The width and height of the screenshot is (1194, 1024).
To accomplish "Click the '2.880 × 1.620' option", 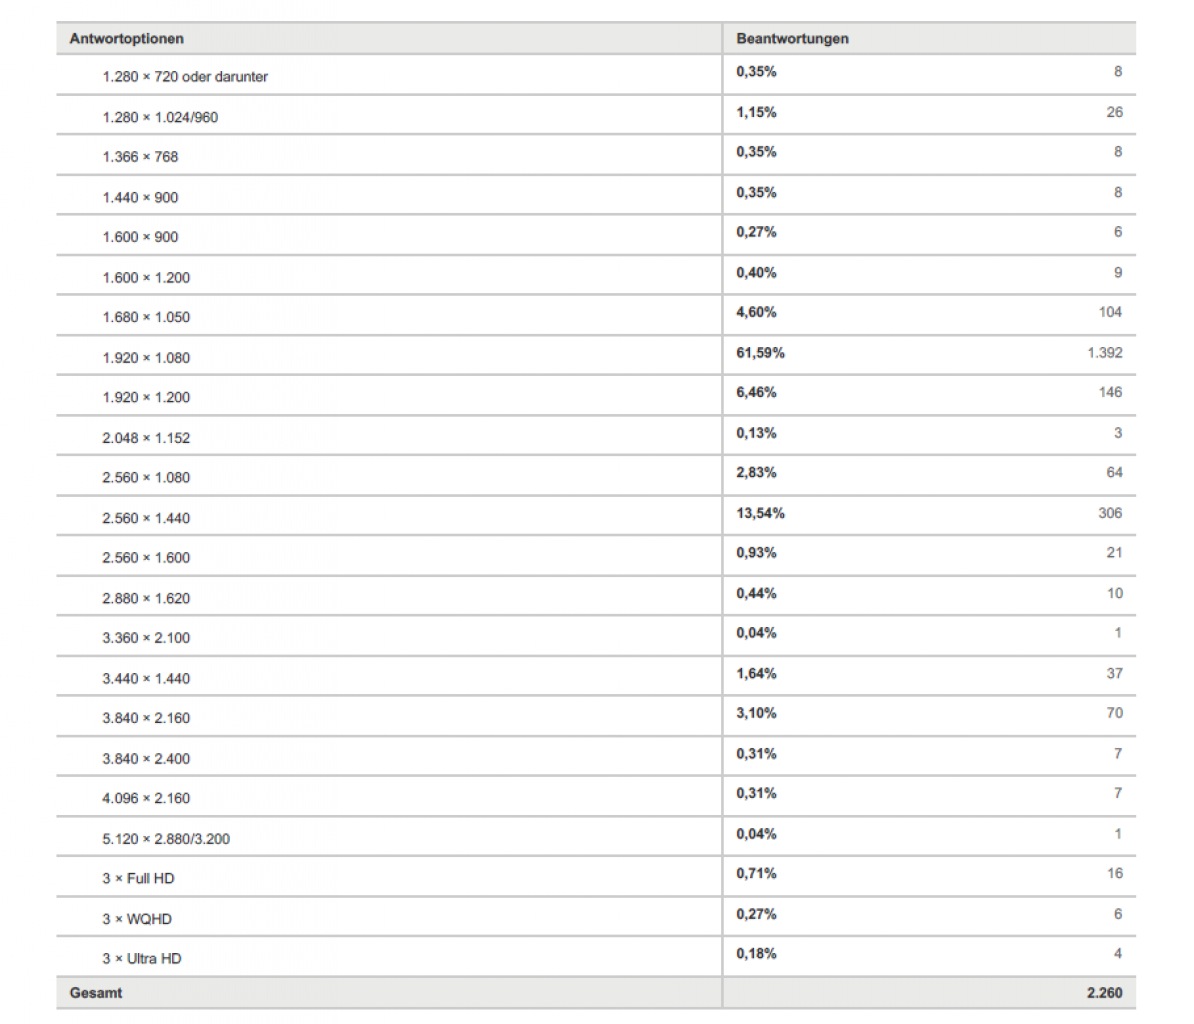I will pyautogui.click(x=146, y=598).
